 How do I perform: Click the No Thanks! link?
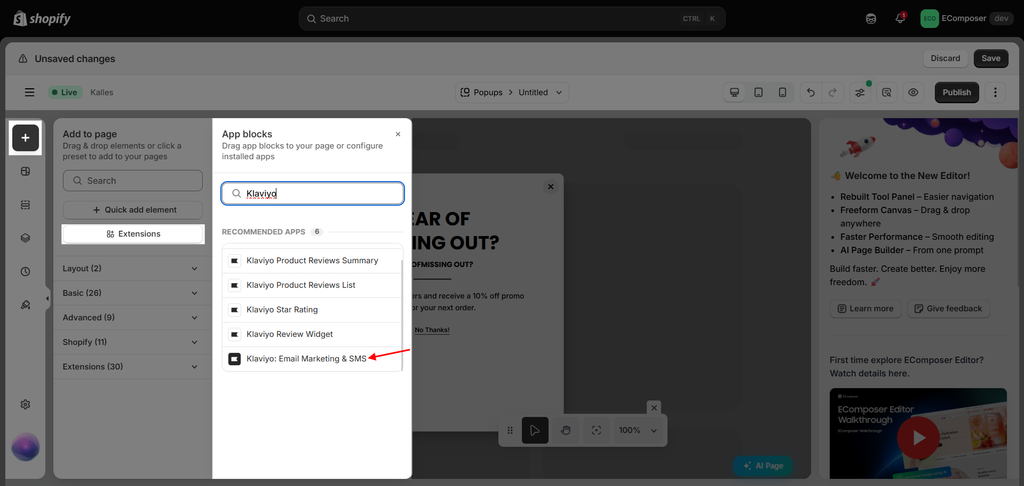point(432,331)
